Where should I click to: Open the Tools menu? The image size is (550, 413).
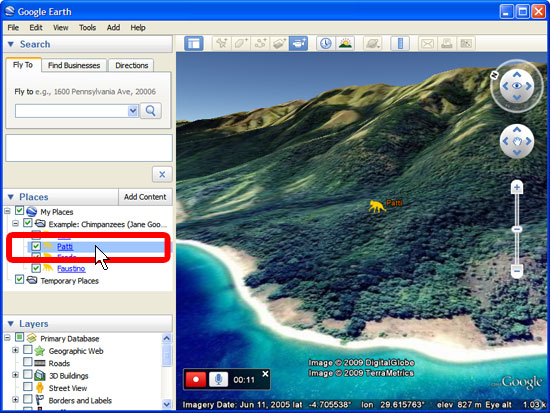tap(87, 27)
